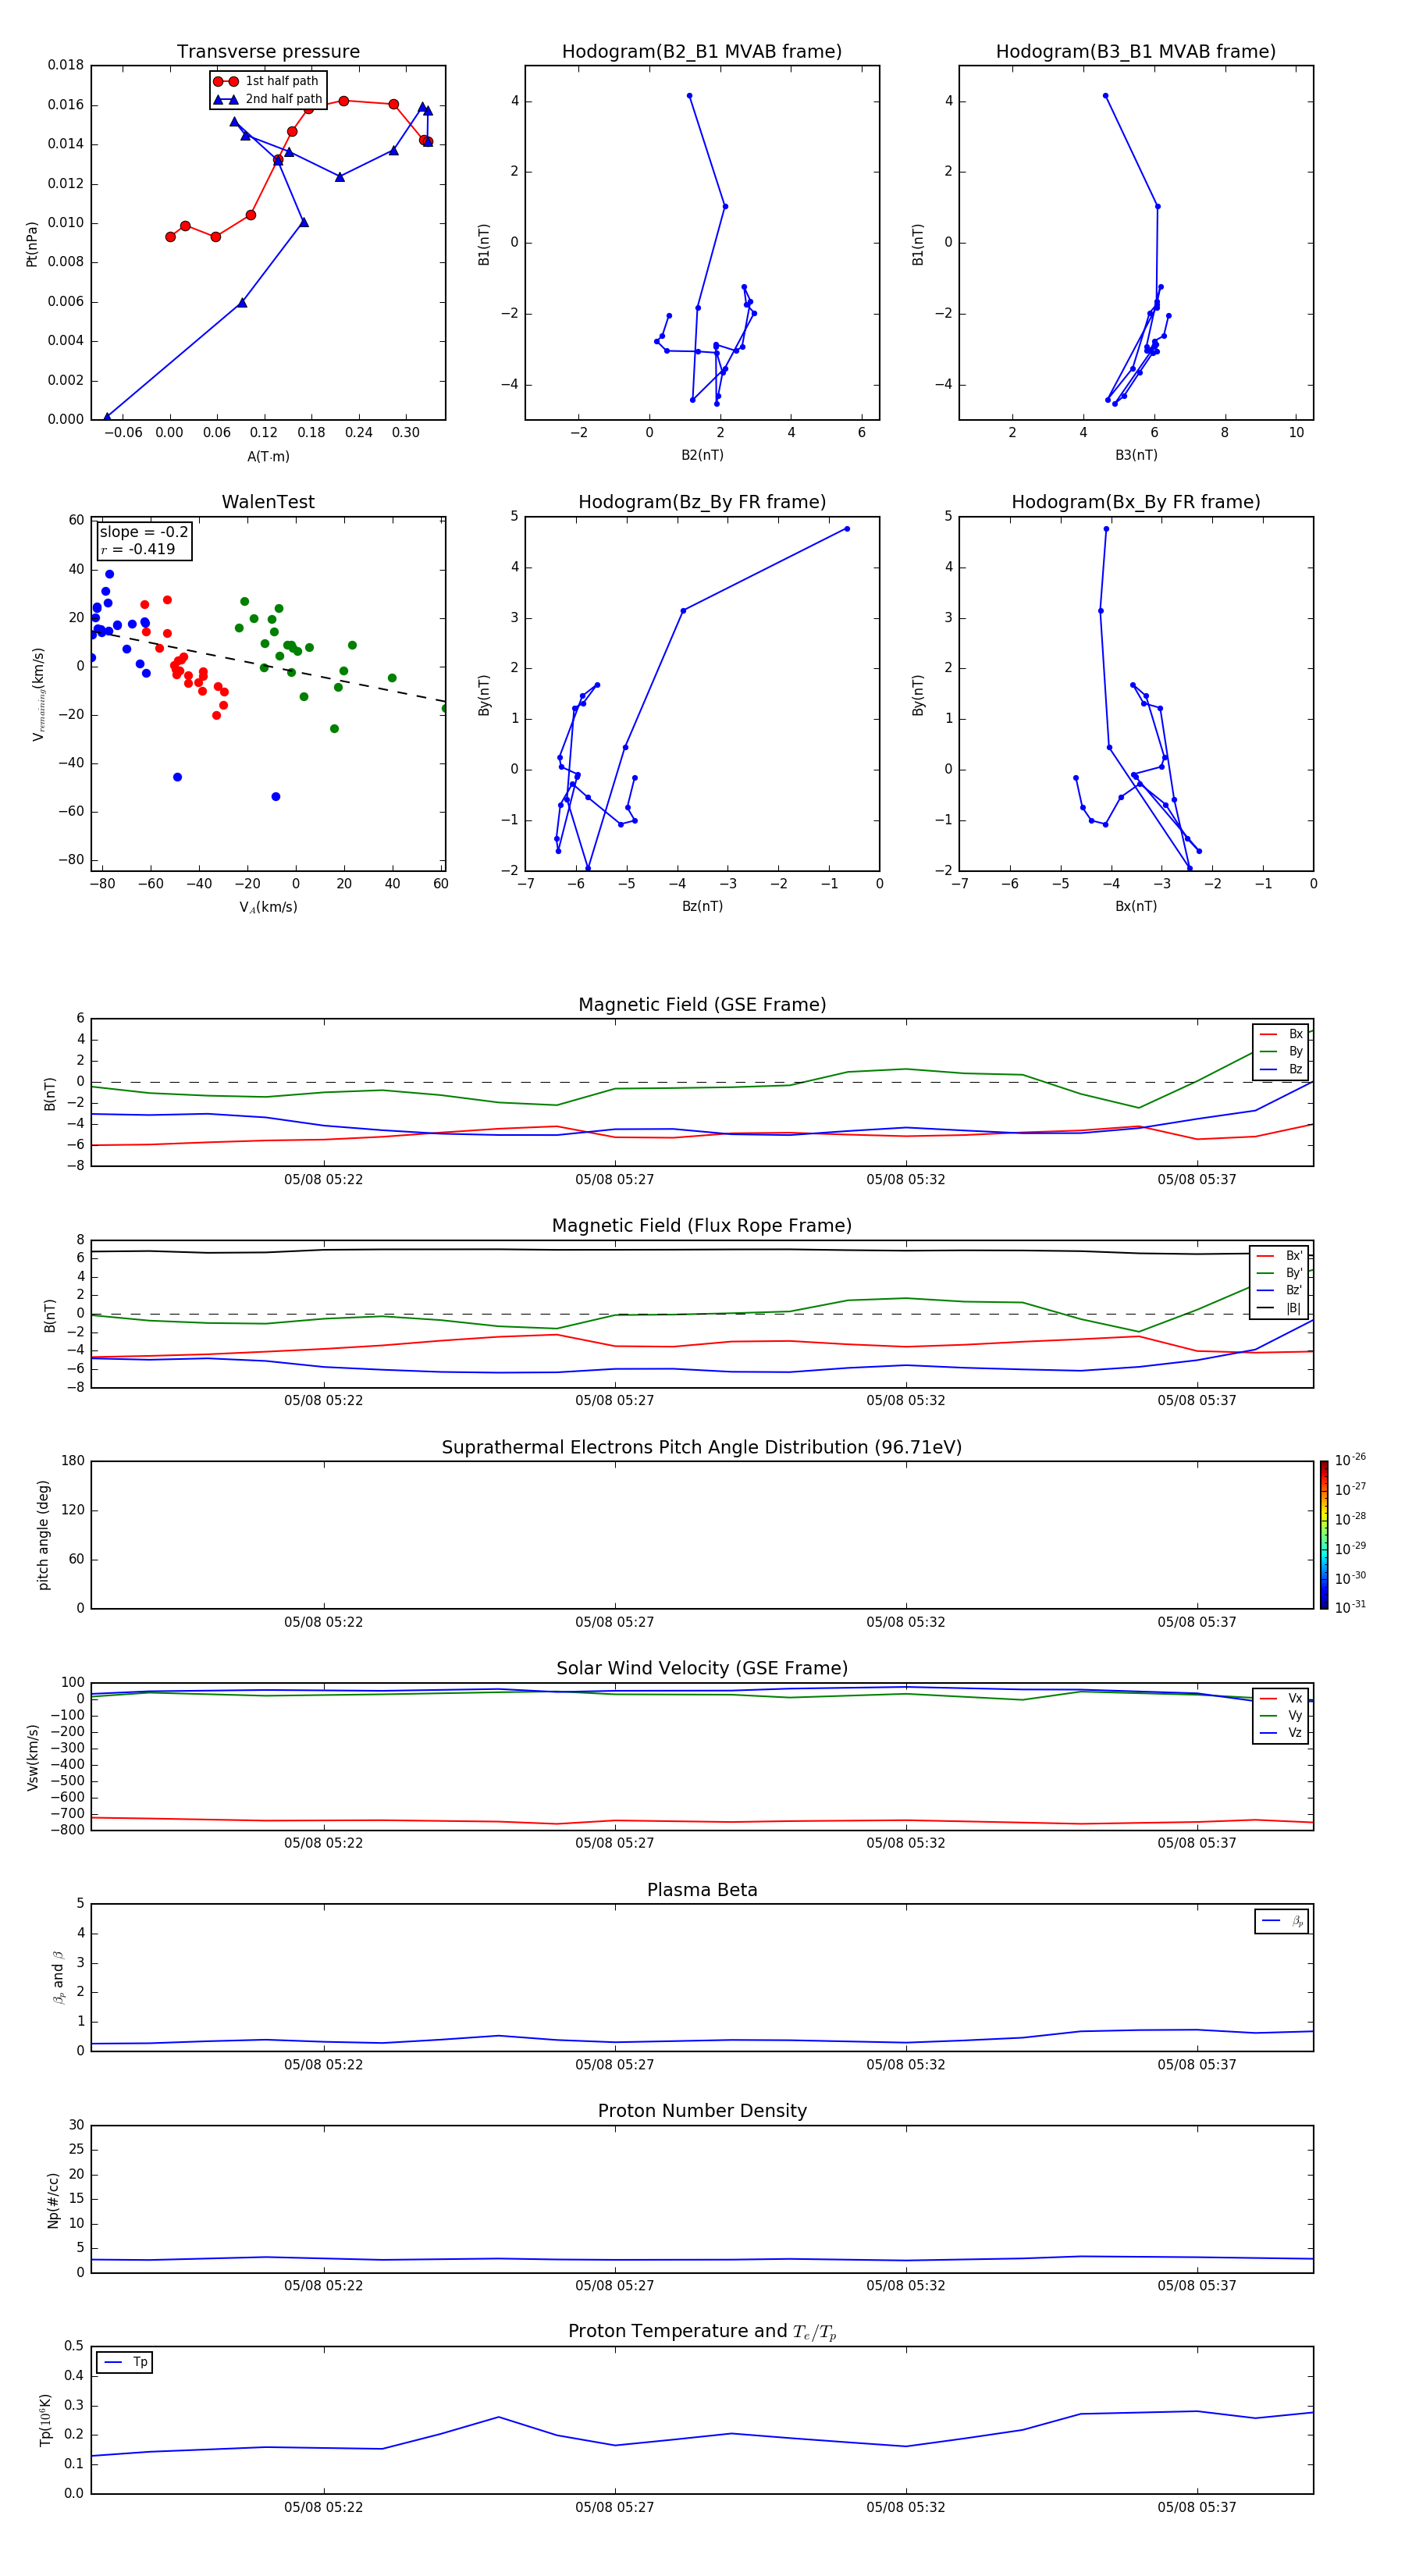
Task: Click the "B2(nT)" x-axis label
Action: [702, 455]
